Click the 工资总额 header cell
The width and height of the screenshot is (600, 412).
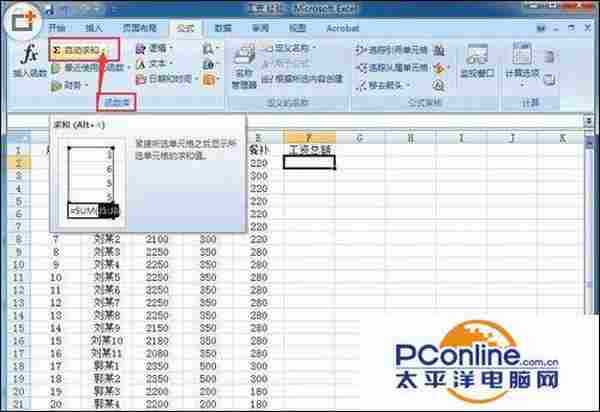click(x=309, y=150)
